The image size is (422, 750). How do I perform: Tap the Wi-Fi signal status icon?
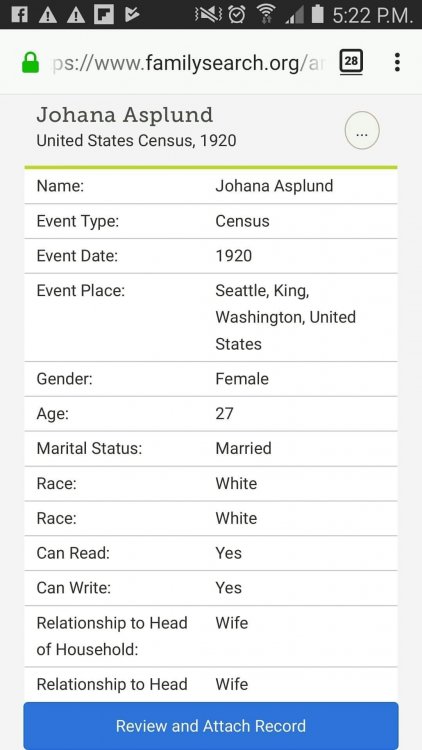coord(266,15)
